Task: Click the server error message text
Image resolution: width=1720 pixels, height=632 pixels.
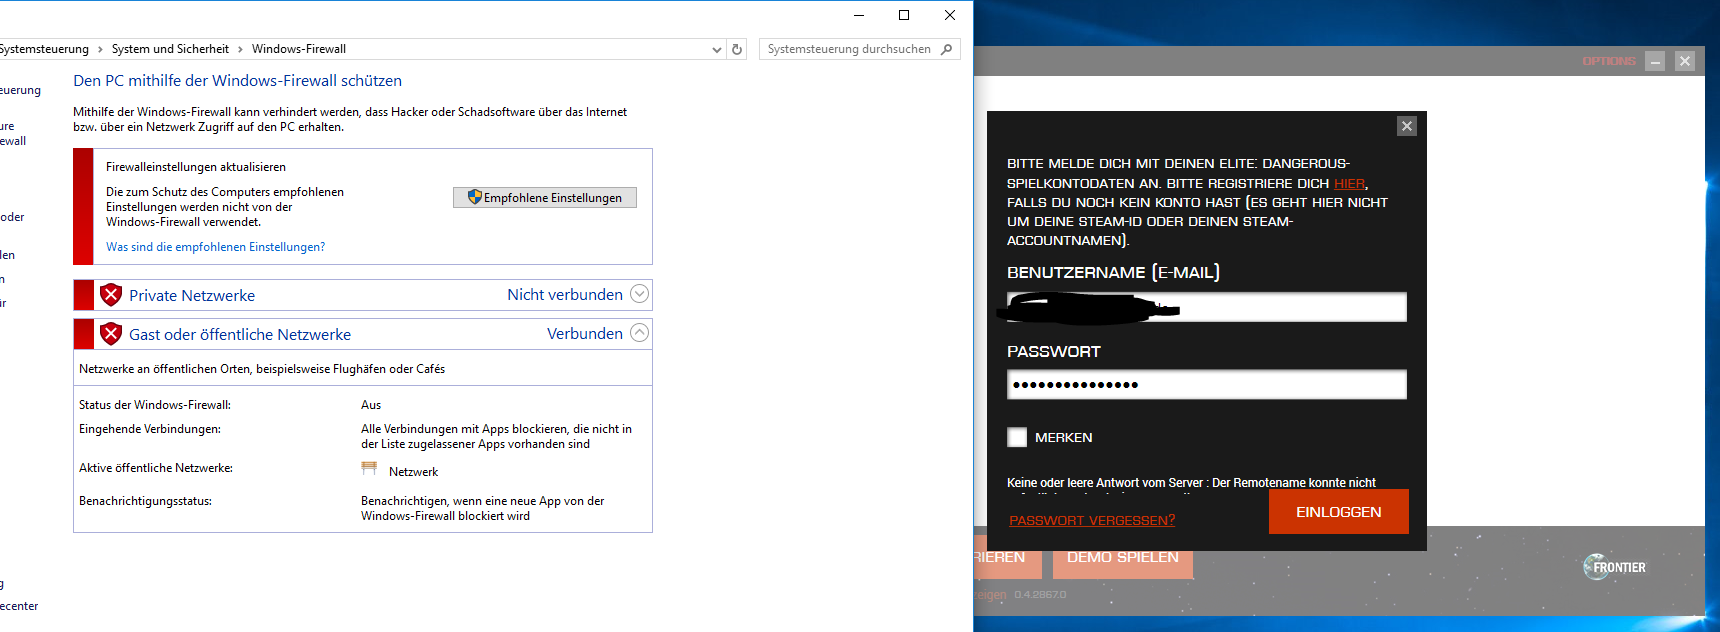Action: click(x=1191, y=483)
